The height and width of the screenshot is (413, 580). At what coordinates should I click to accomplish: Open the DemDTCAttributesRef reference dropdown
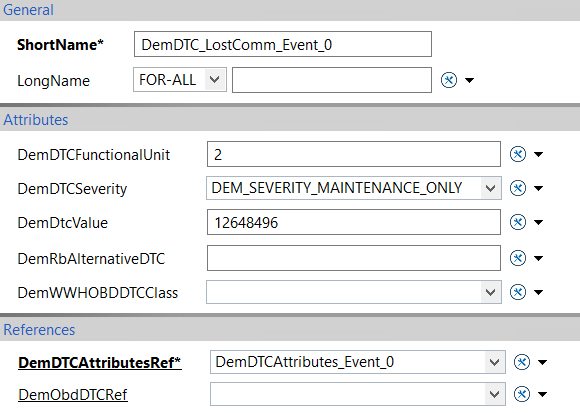click(x=358, y=362)
